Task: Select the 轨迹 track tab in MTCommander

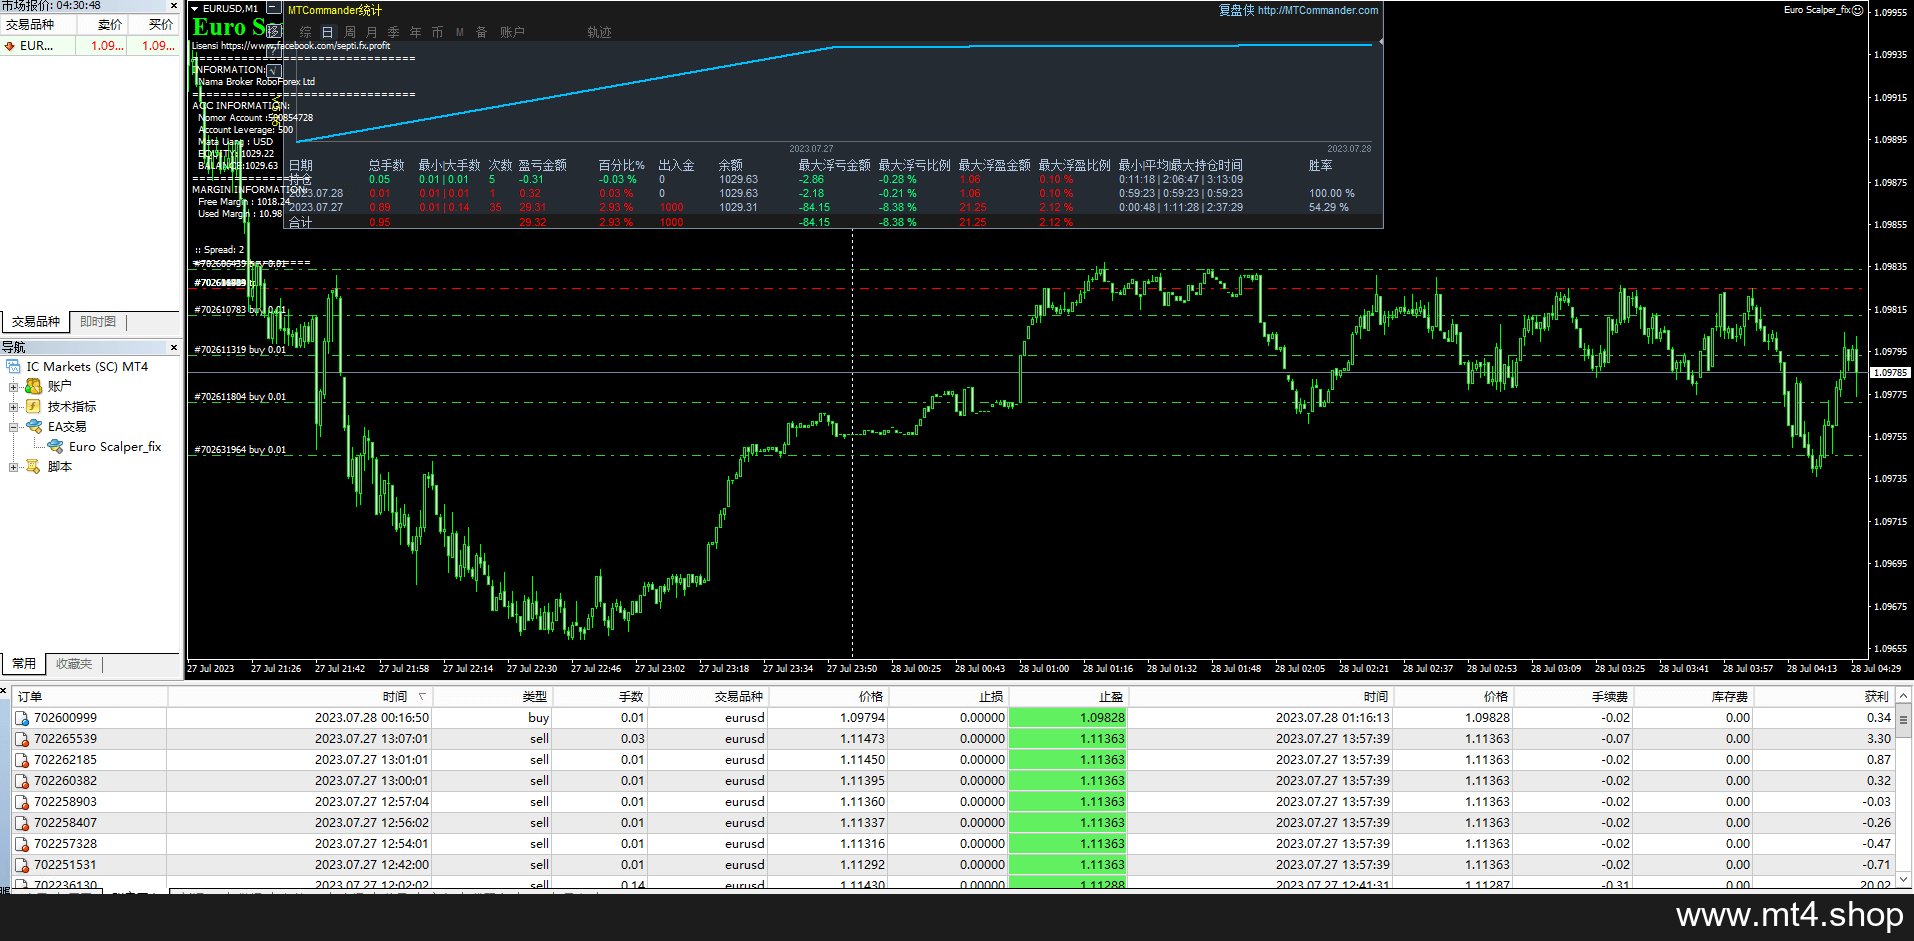Action: 599,32
